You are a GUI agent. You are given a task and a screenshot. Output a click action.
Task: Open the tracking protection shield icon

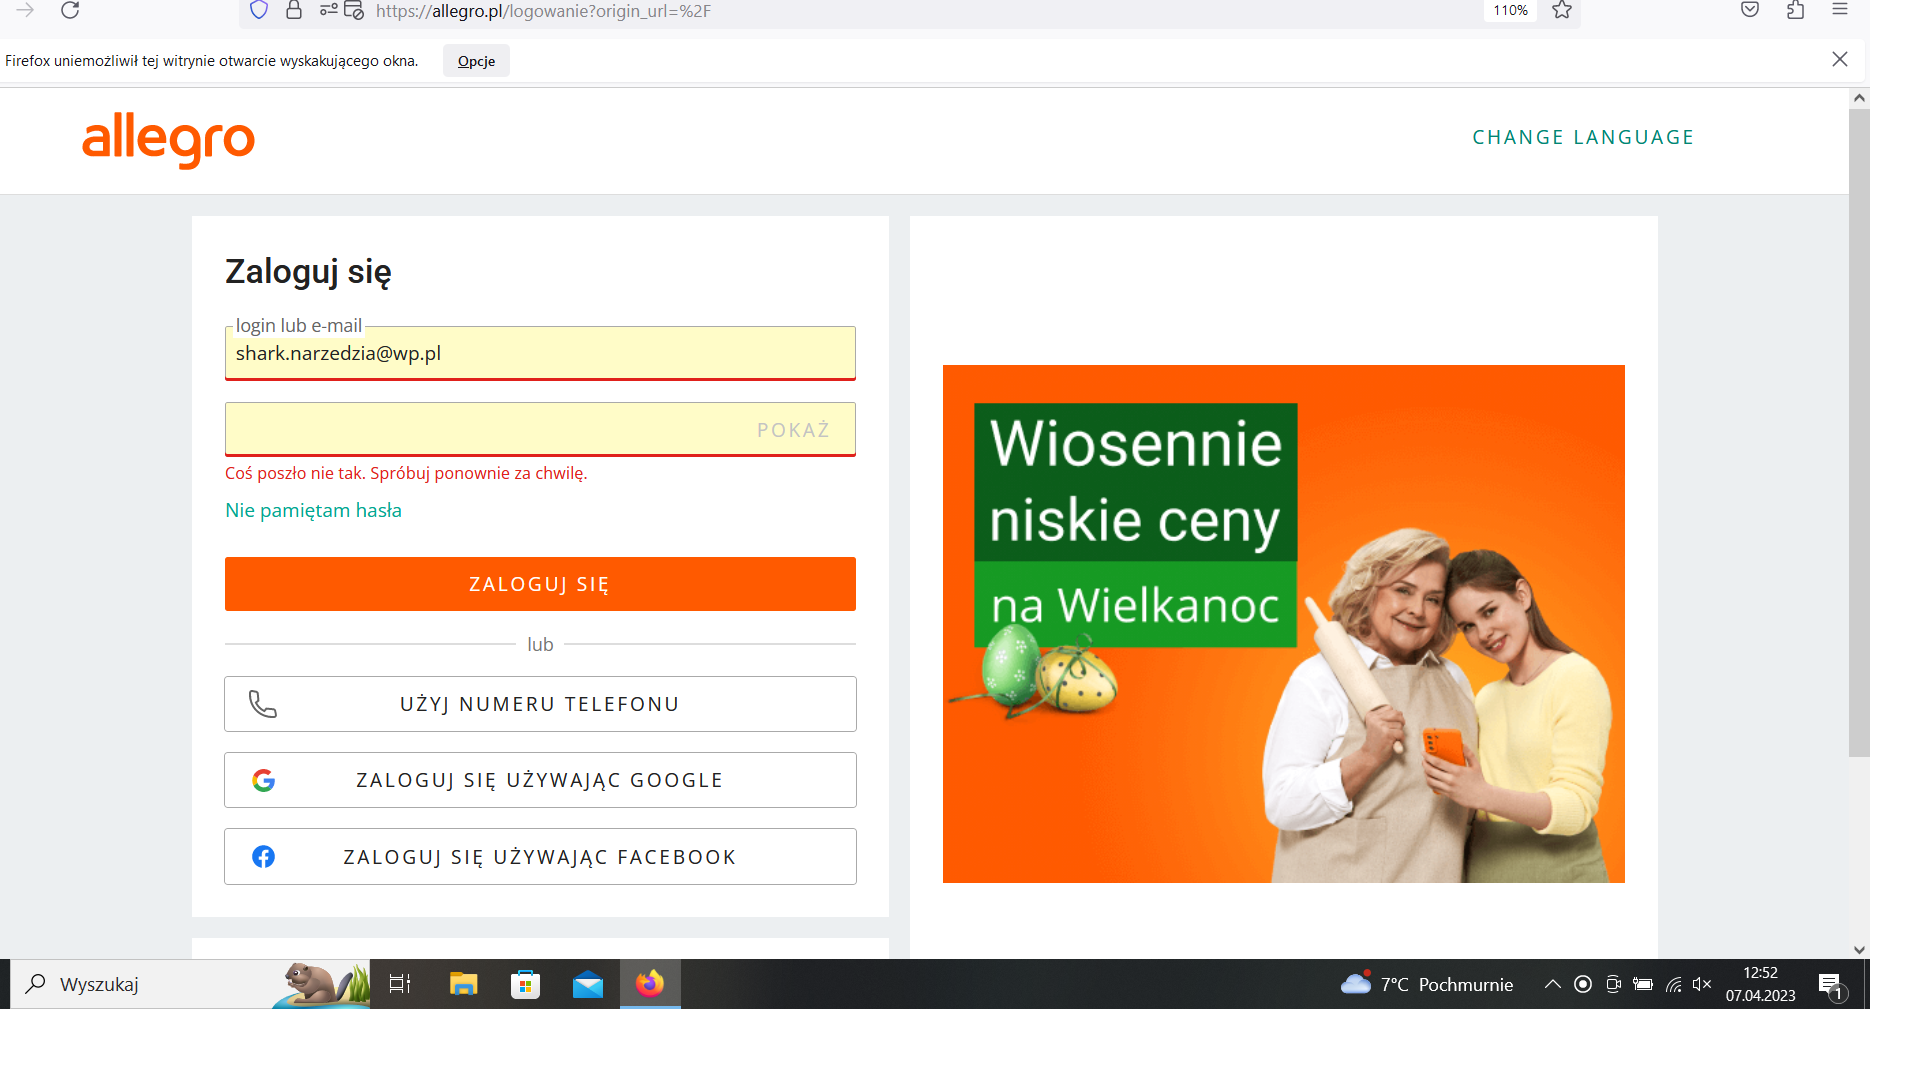(259, 11)
